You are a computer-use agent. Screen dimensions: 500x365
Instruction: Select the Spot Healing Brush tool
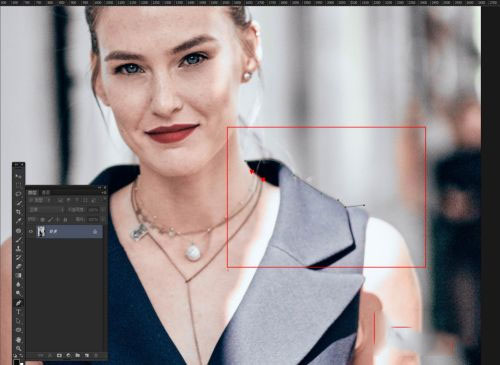pyautogui.click(x=18, y=230)
